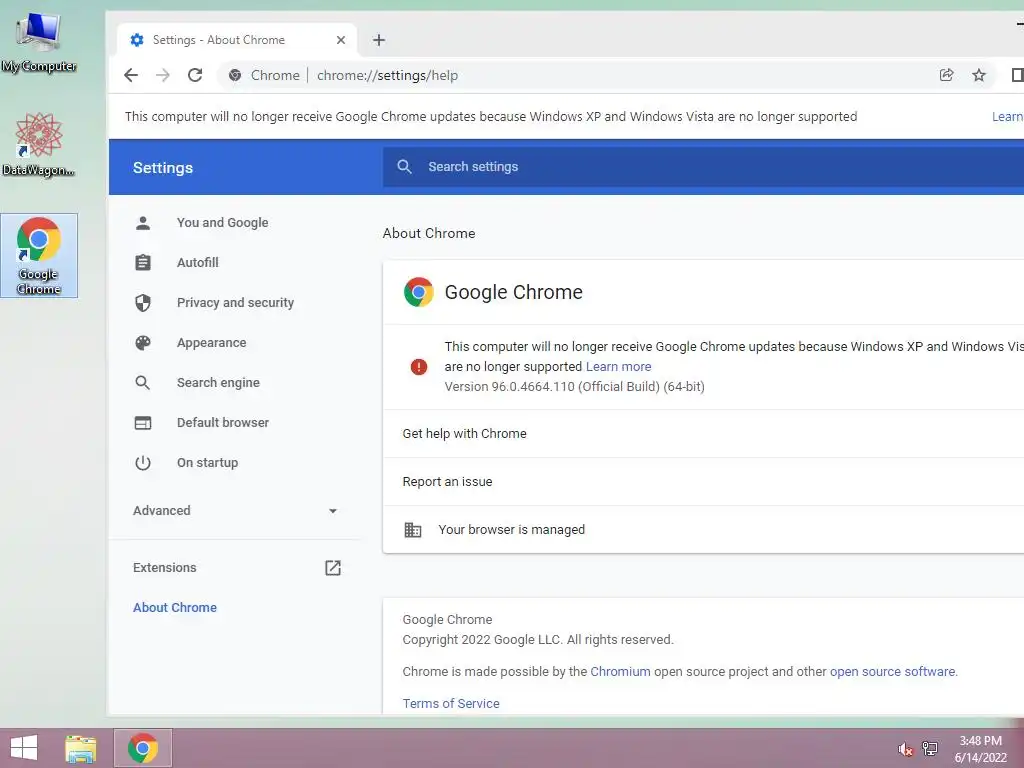Open the Extensions page link
1024x768 pixels.
[164, 568]
